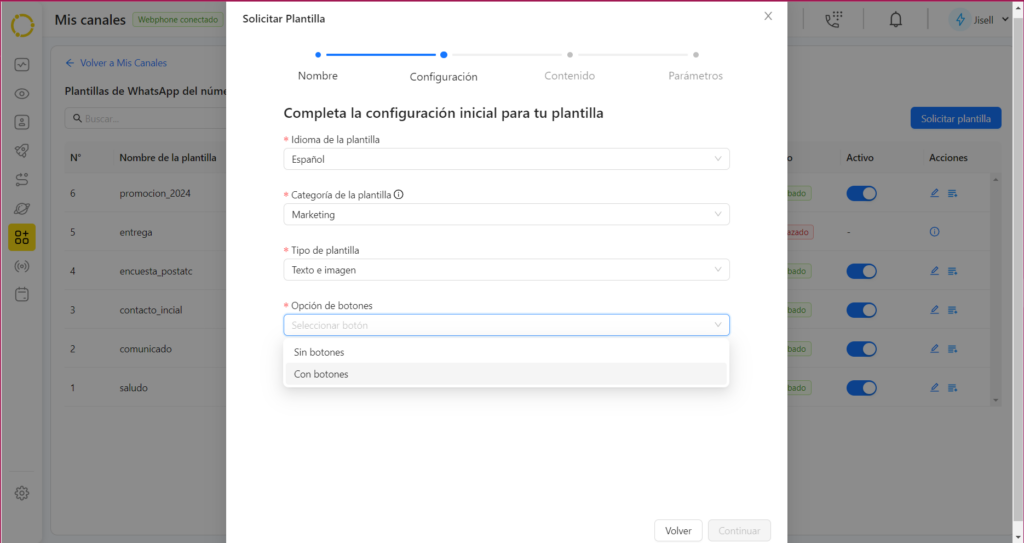Open the calendar icon in sidebar

coord(22,295)
